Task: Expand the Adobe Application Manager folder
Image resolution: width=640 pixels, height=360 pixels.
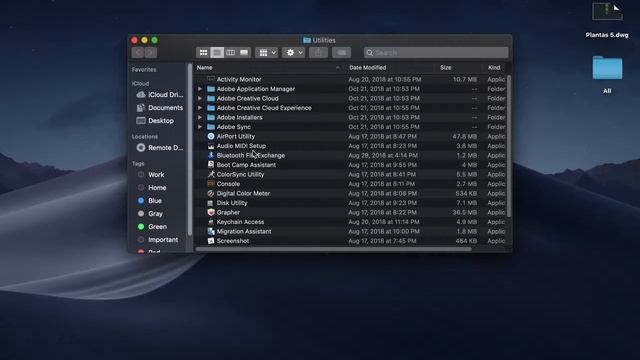Action: point(200,89)
